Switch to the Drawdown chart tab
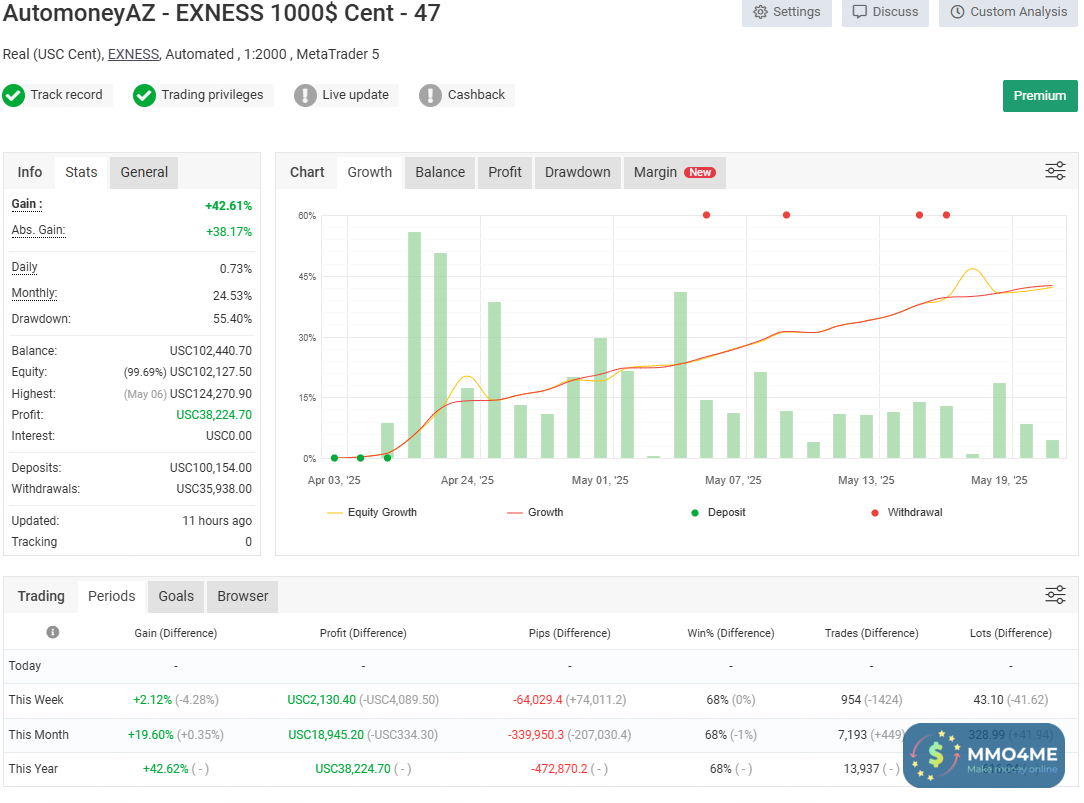1084x803 pixels. (577, 172)
